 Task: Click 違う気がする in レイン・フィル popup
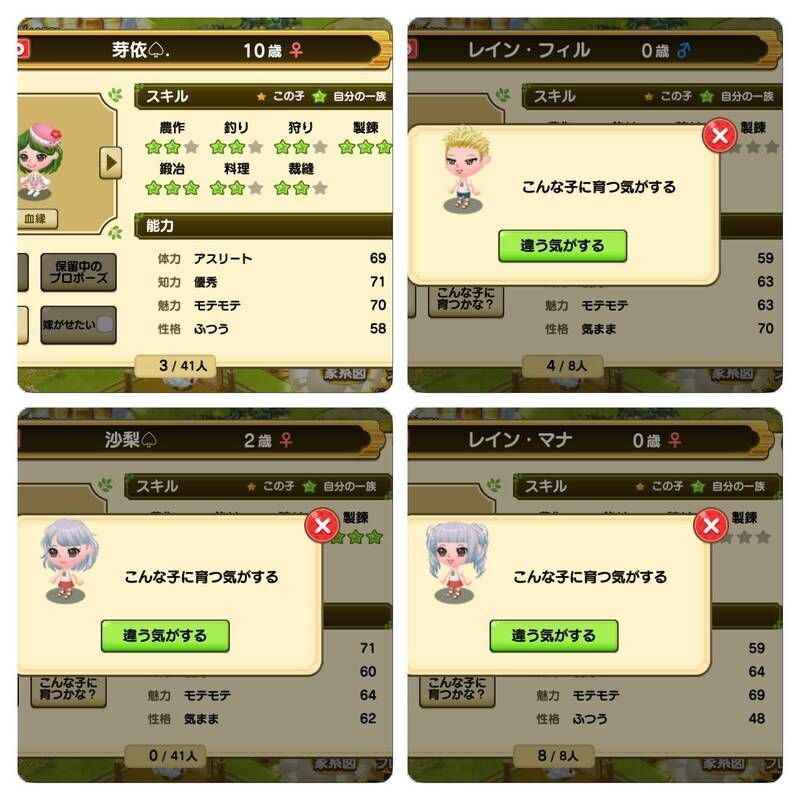pyautogui.click(x=562, y=246)
